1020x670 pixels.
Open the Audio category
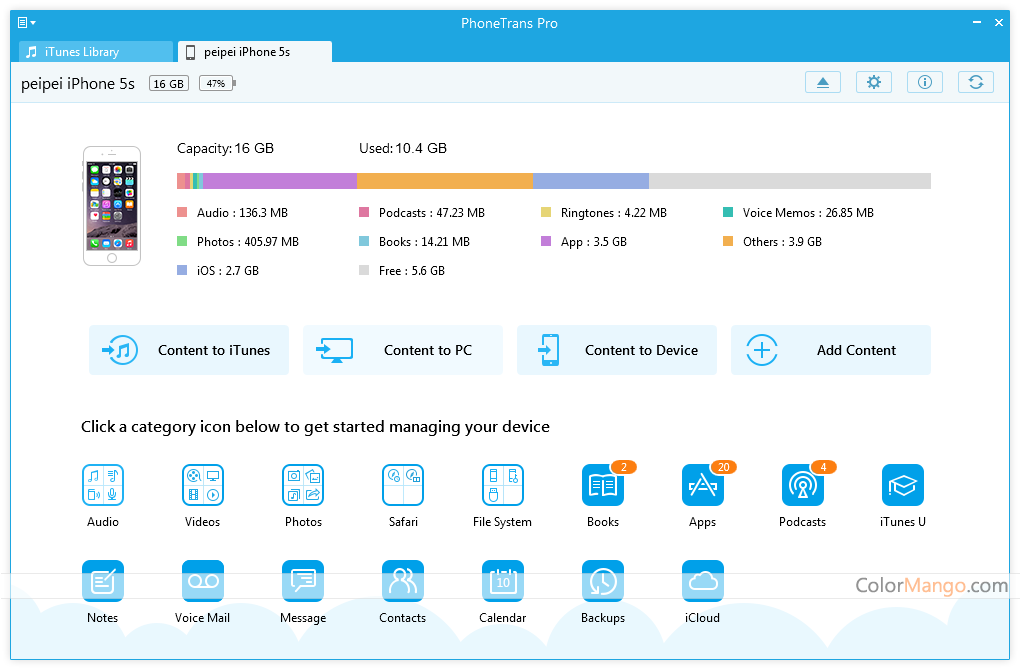pos(103,485)
